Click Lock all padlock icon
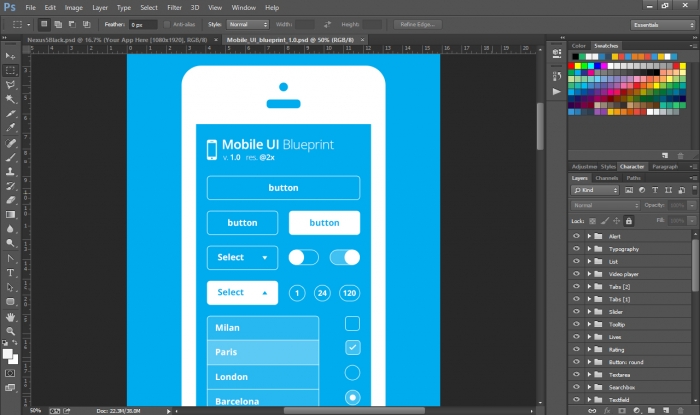The height and width of the screenshot is (415, 700). pyautogui.click(x=629, y=221)
